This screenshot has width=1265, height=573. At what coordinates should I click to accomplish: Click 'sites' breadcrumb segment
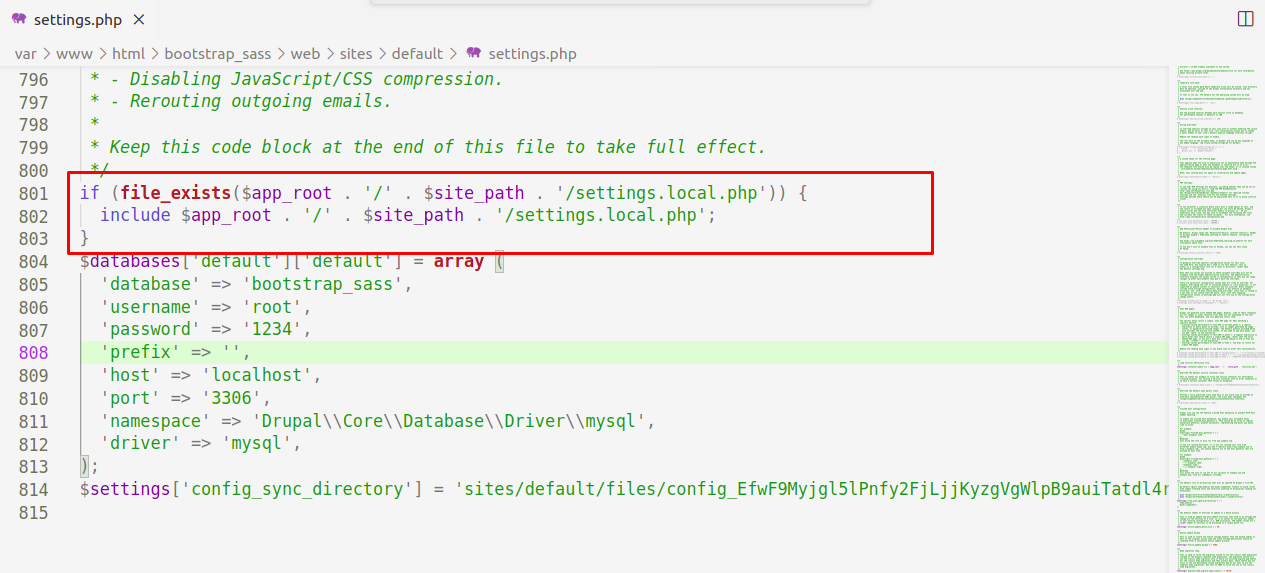(356, 54)
